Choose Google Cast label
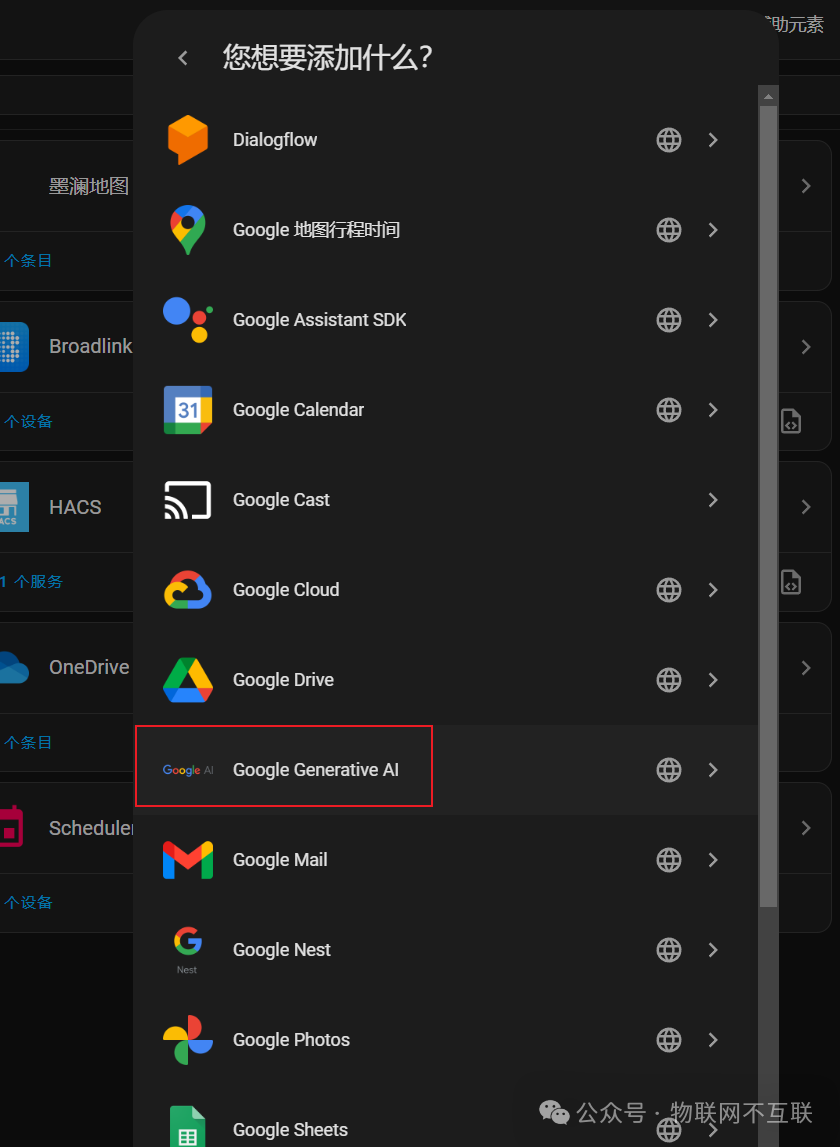The image size is (840, 1147). tap(282, 500)
